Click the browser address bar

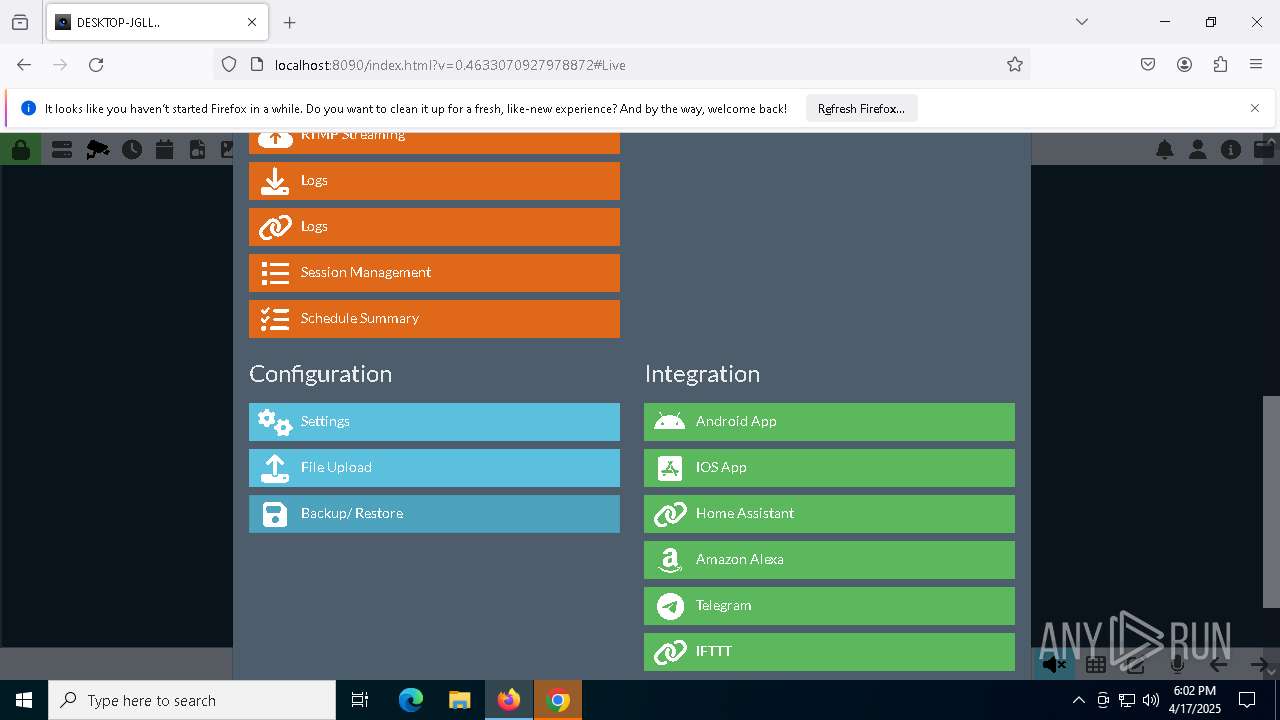click(x=620, y=65)
